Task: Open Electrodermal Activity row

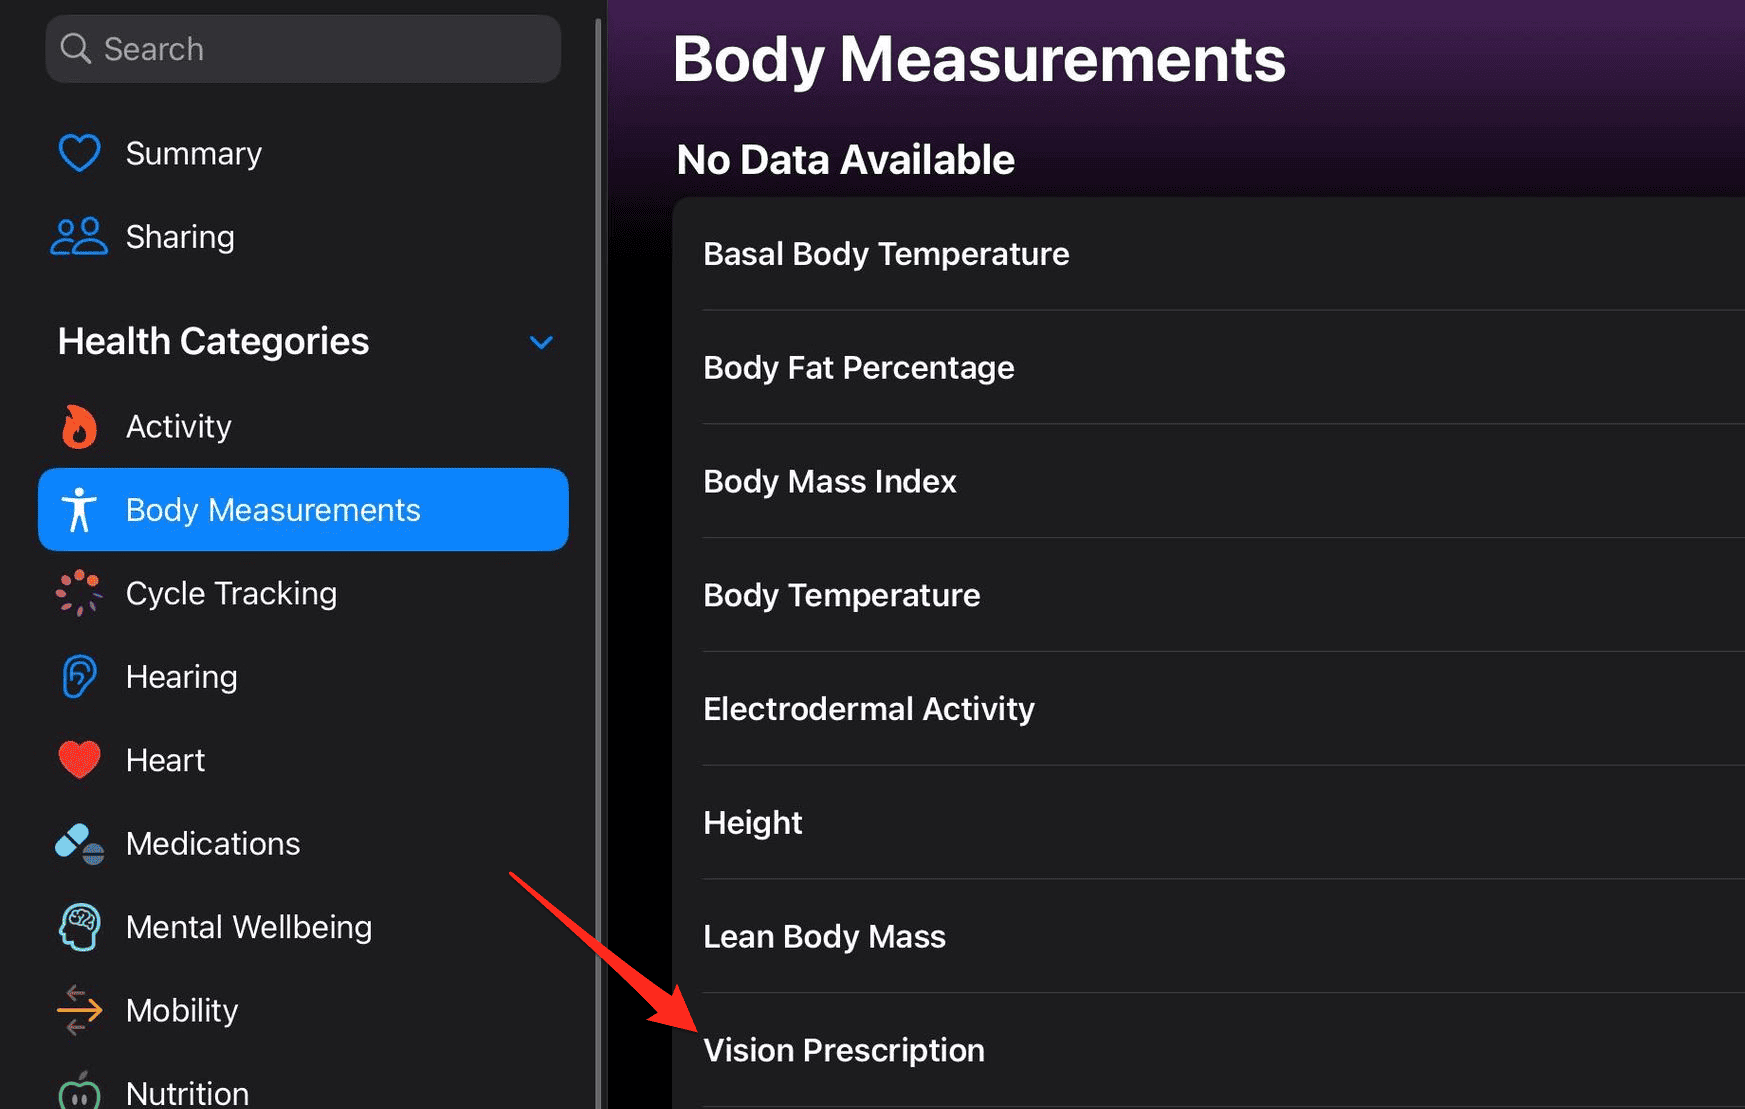Action: coord(869,709)
